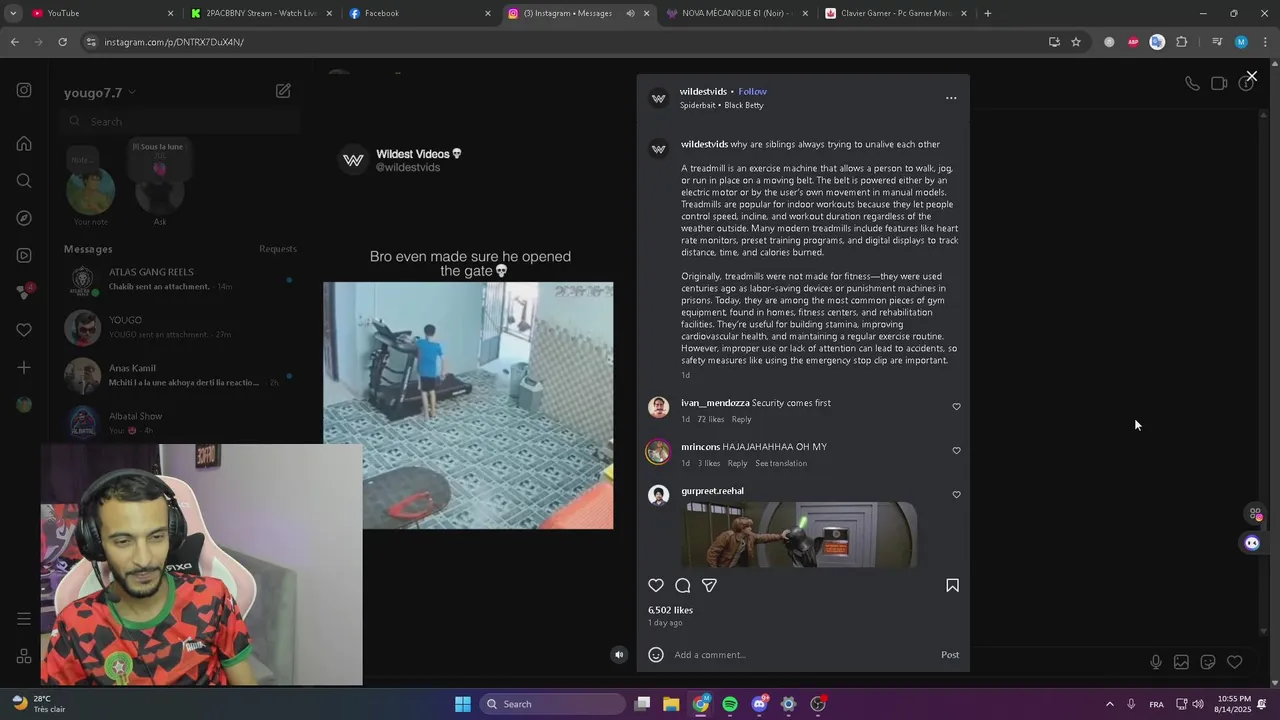This screenshot has height=720, width=1280.
Task: Like gurpreet.reehal's comment
Action: point(956,495)
